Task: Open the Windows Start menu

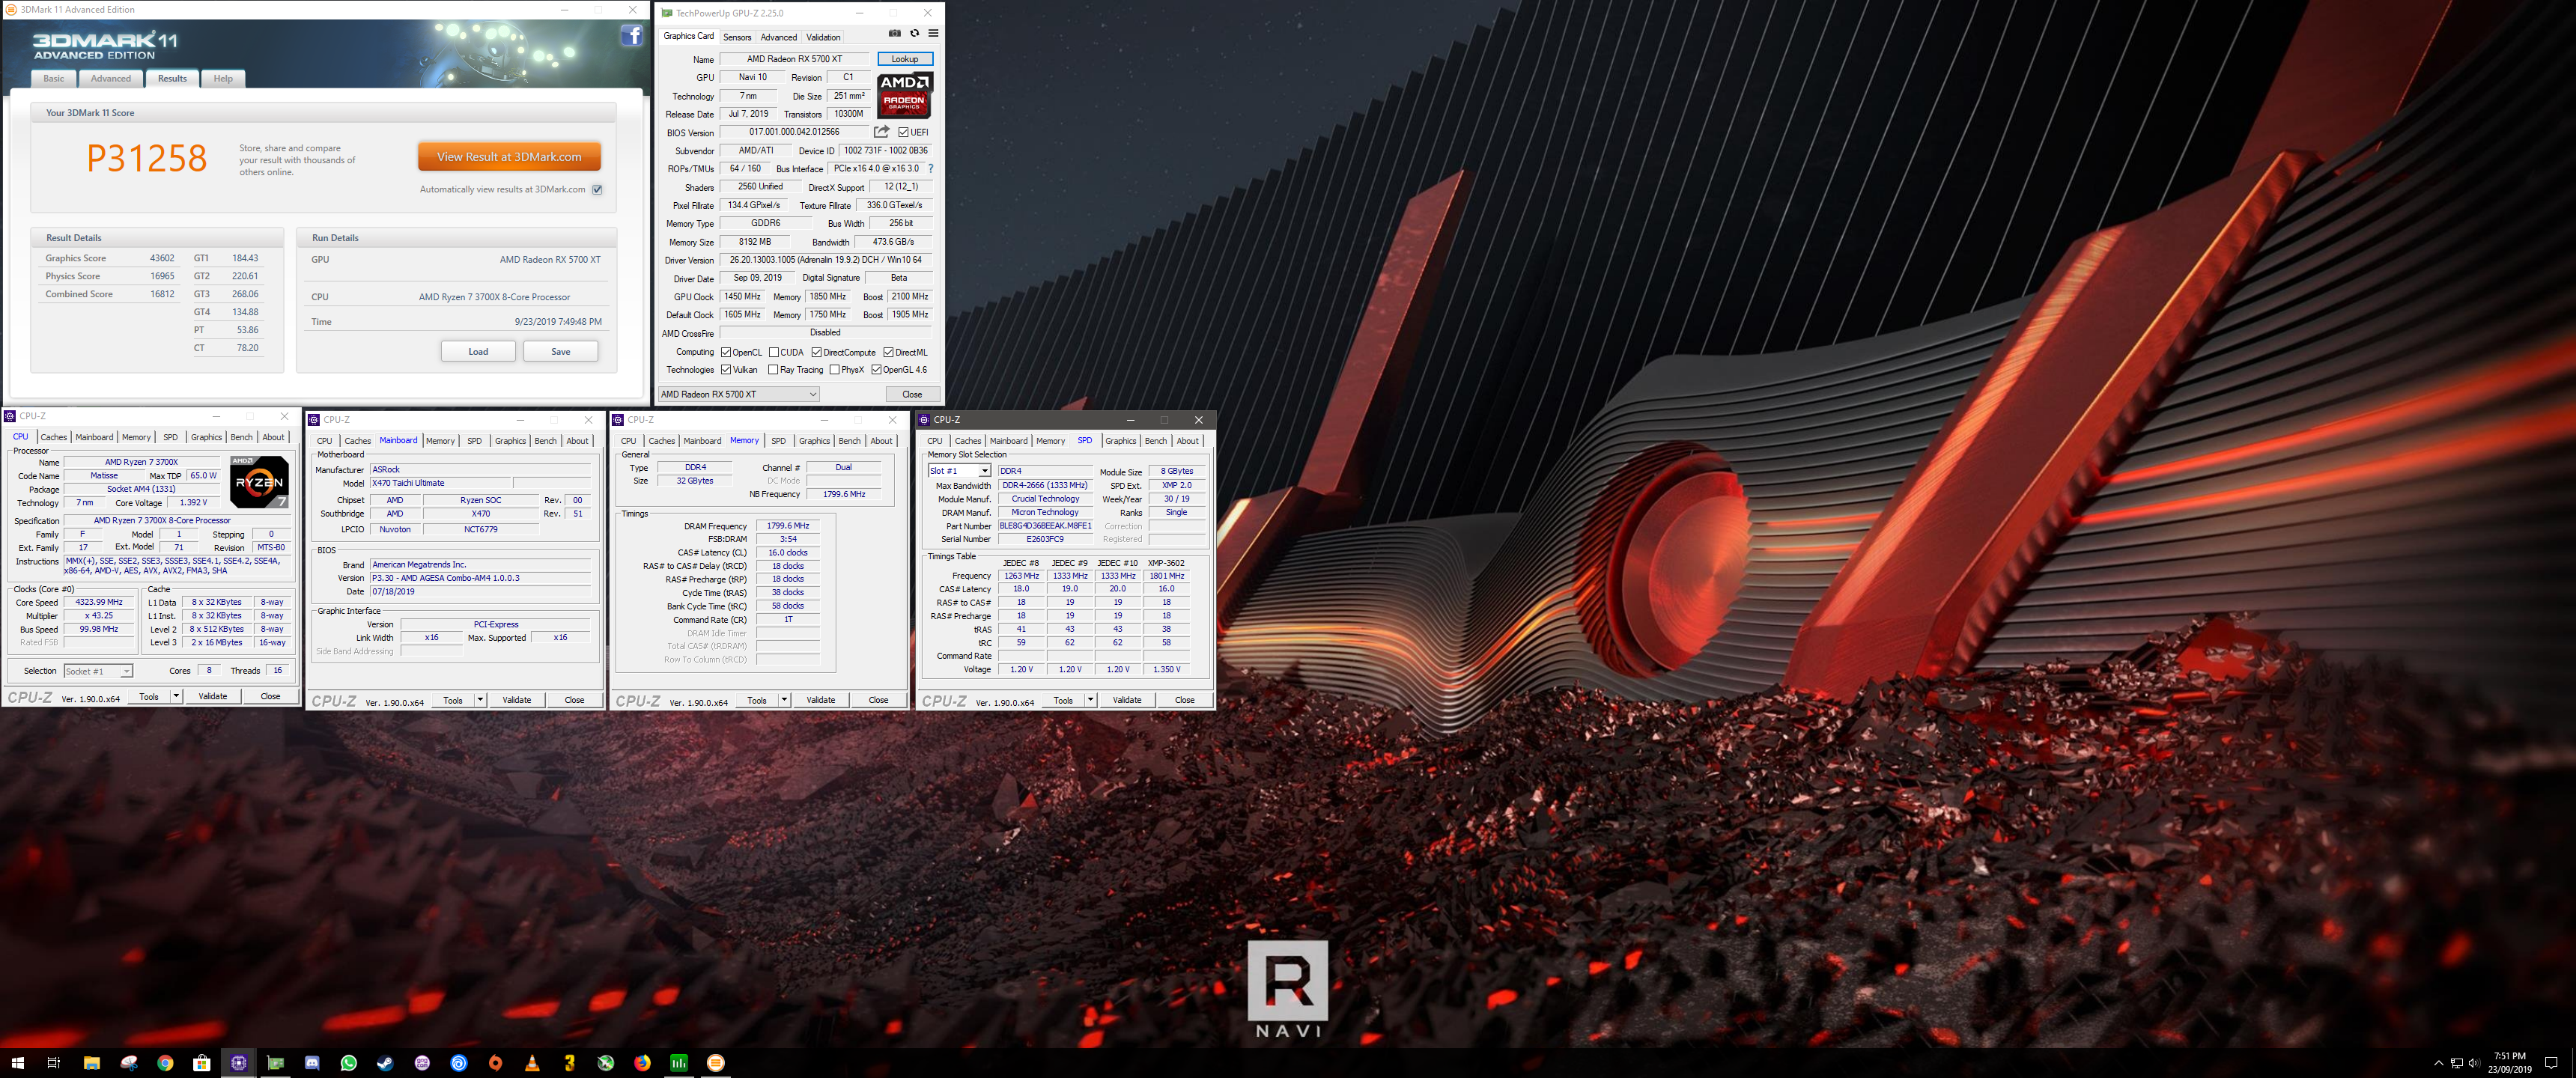Action: [17, 1063]
